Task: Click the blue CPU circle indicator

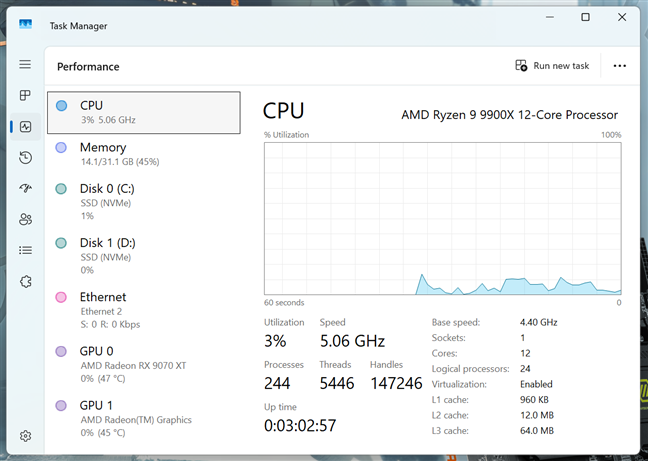Action: pyautogui.click(x=62, y=106)
